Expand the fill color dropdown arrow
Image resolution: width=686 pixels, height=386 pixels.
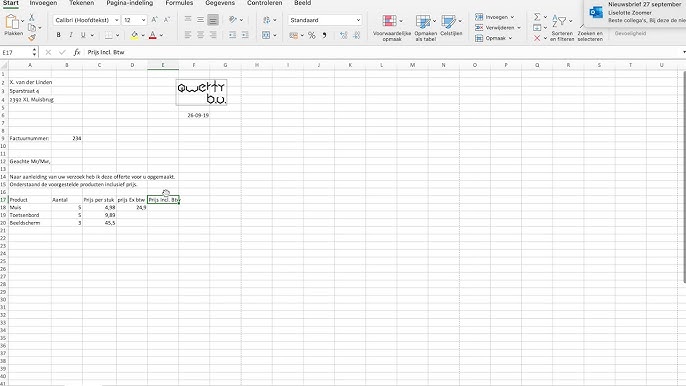pos(143,35)
